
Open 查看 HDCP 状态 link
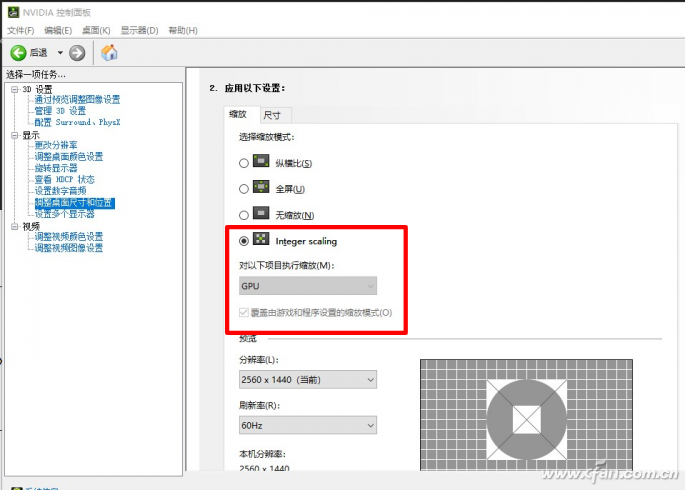(x=65, y=179)
